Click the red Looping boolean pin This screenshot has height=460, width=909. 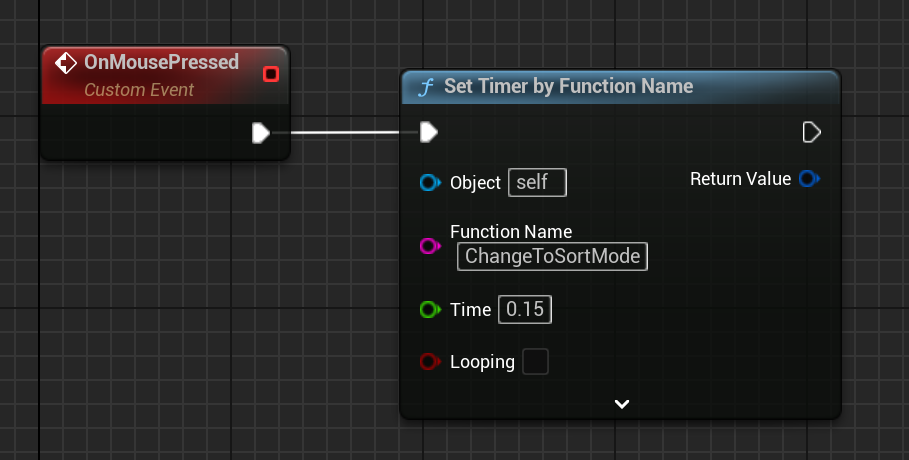click(x=430, y=361)
